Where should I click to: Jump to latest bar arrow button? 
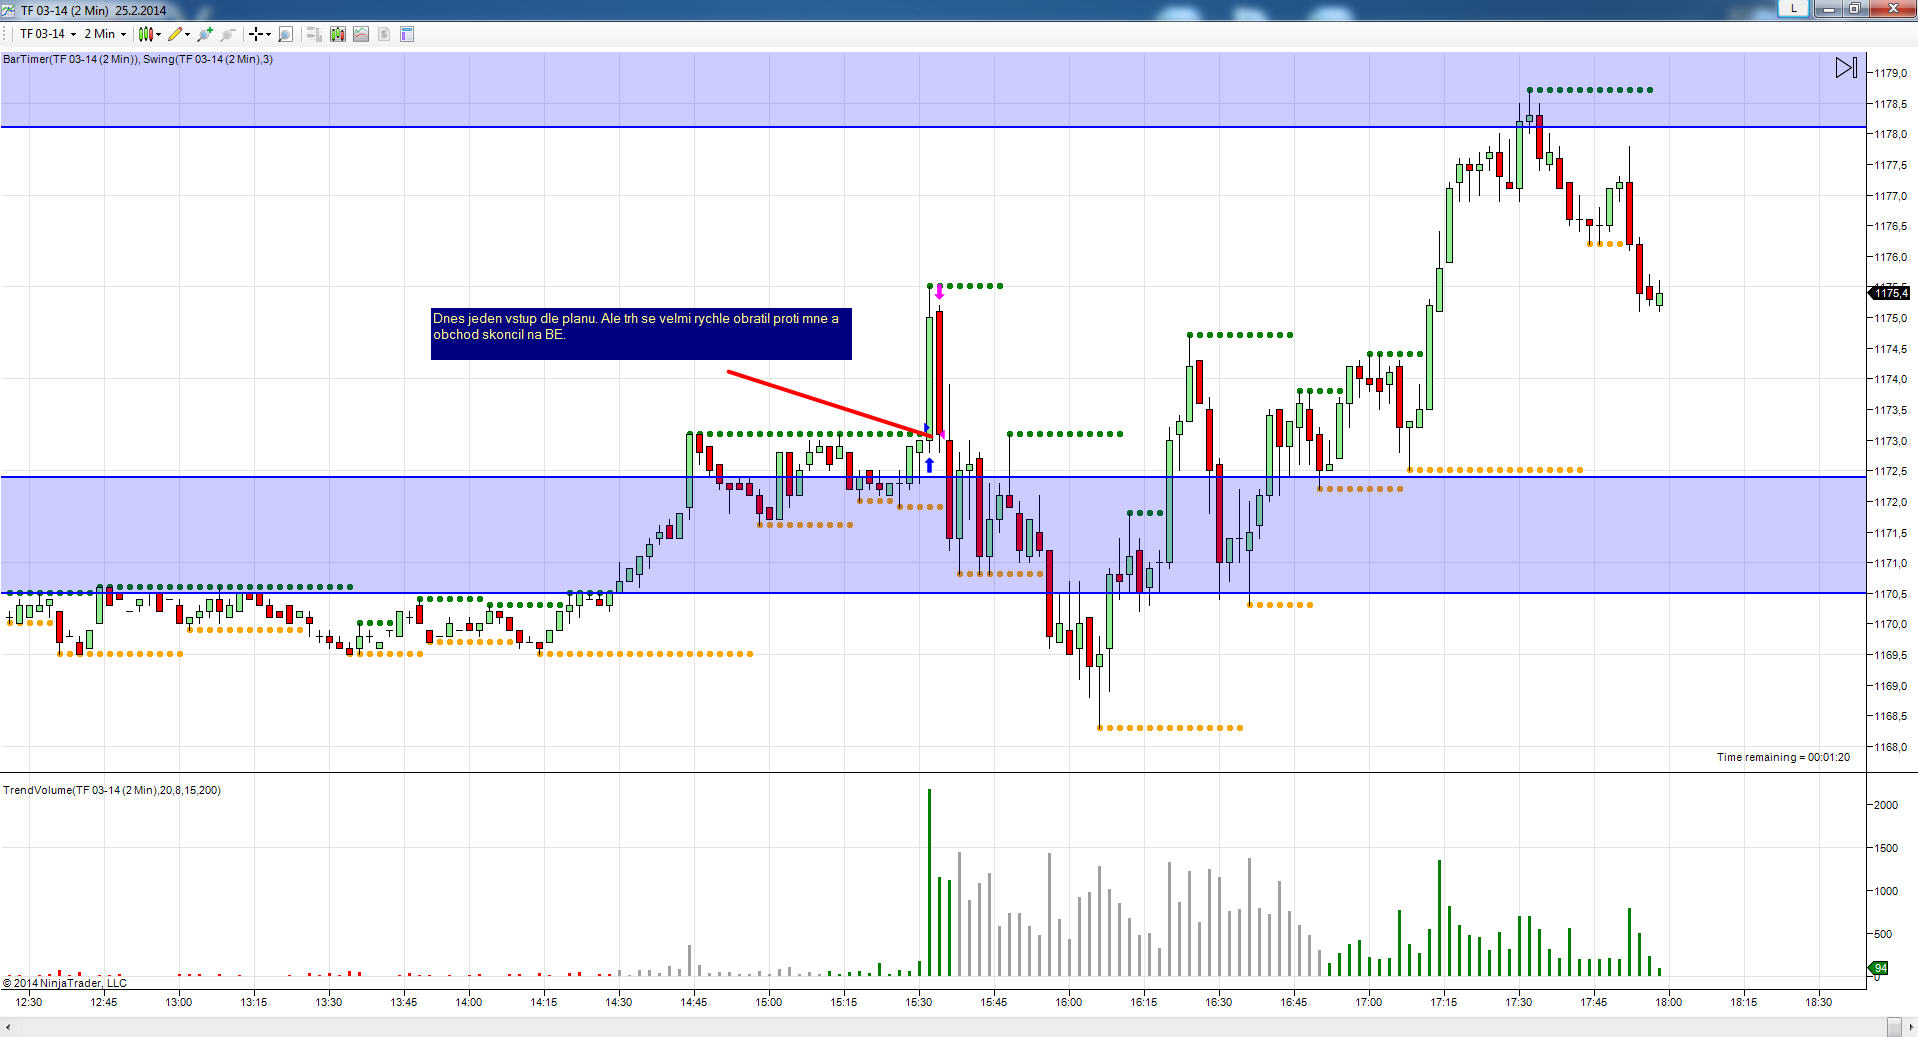point(1846,67)
